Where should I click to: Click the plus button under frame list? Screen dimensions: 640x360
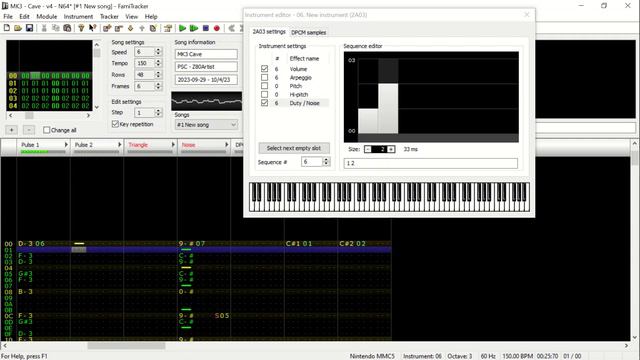(11, 130)
